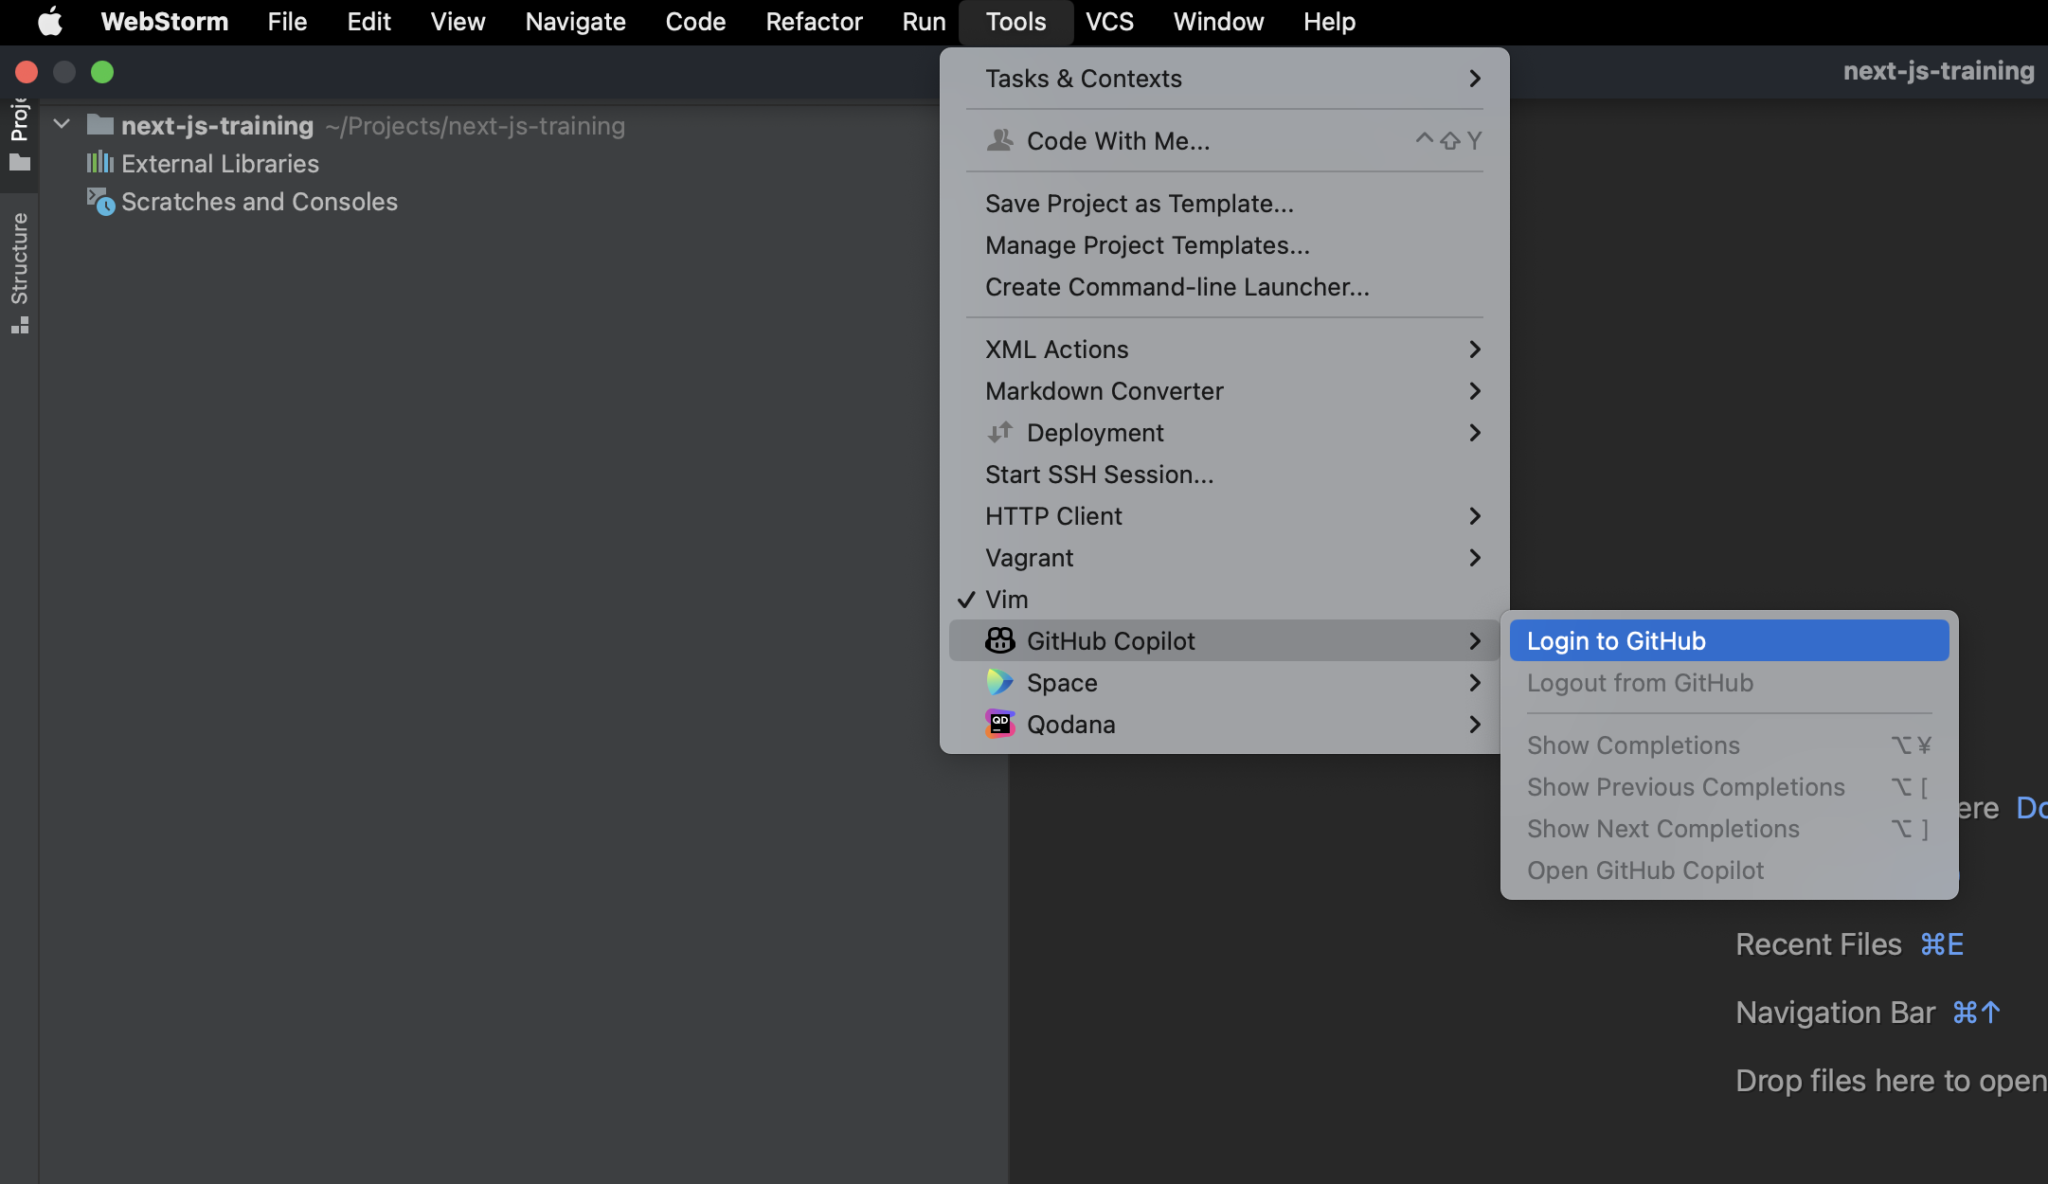Viewport: 2048px width, 1184px height.
Task: Choose Open GitHub Copilot
Action: click(x=1644, y=870)
